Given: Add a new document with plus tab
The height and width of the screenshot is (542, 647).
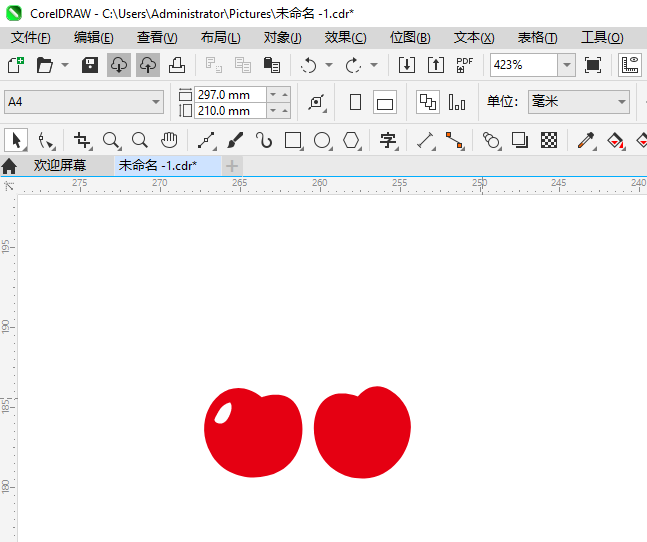Looking at the screenshot, I should [x=232, y=166].
